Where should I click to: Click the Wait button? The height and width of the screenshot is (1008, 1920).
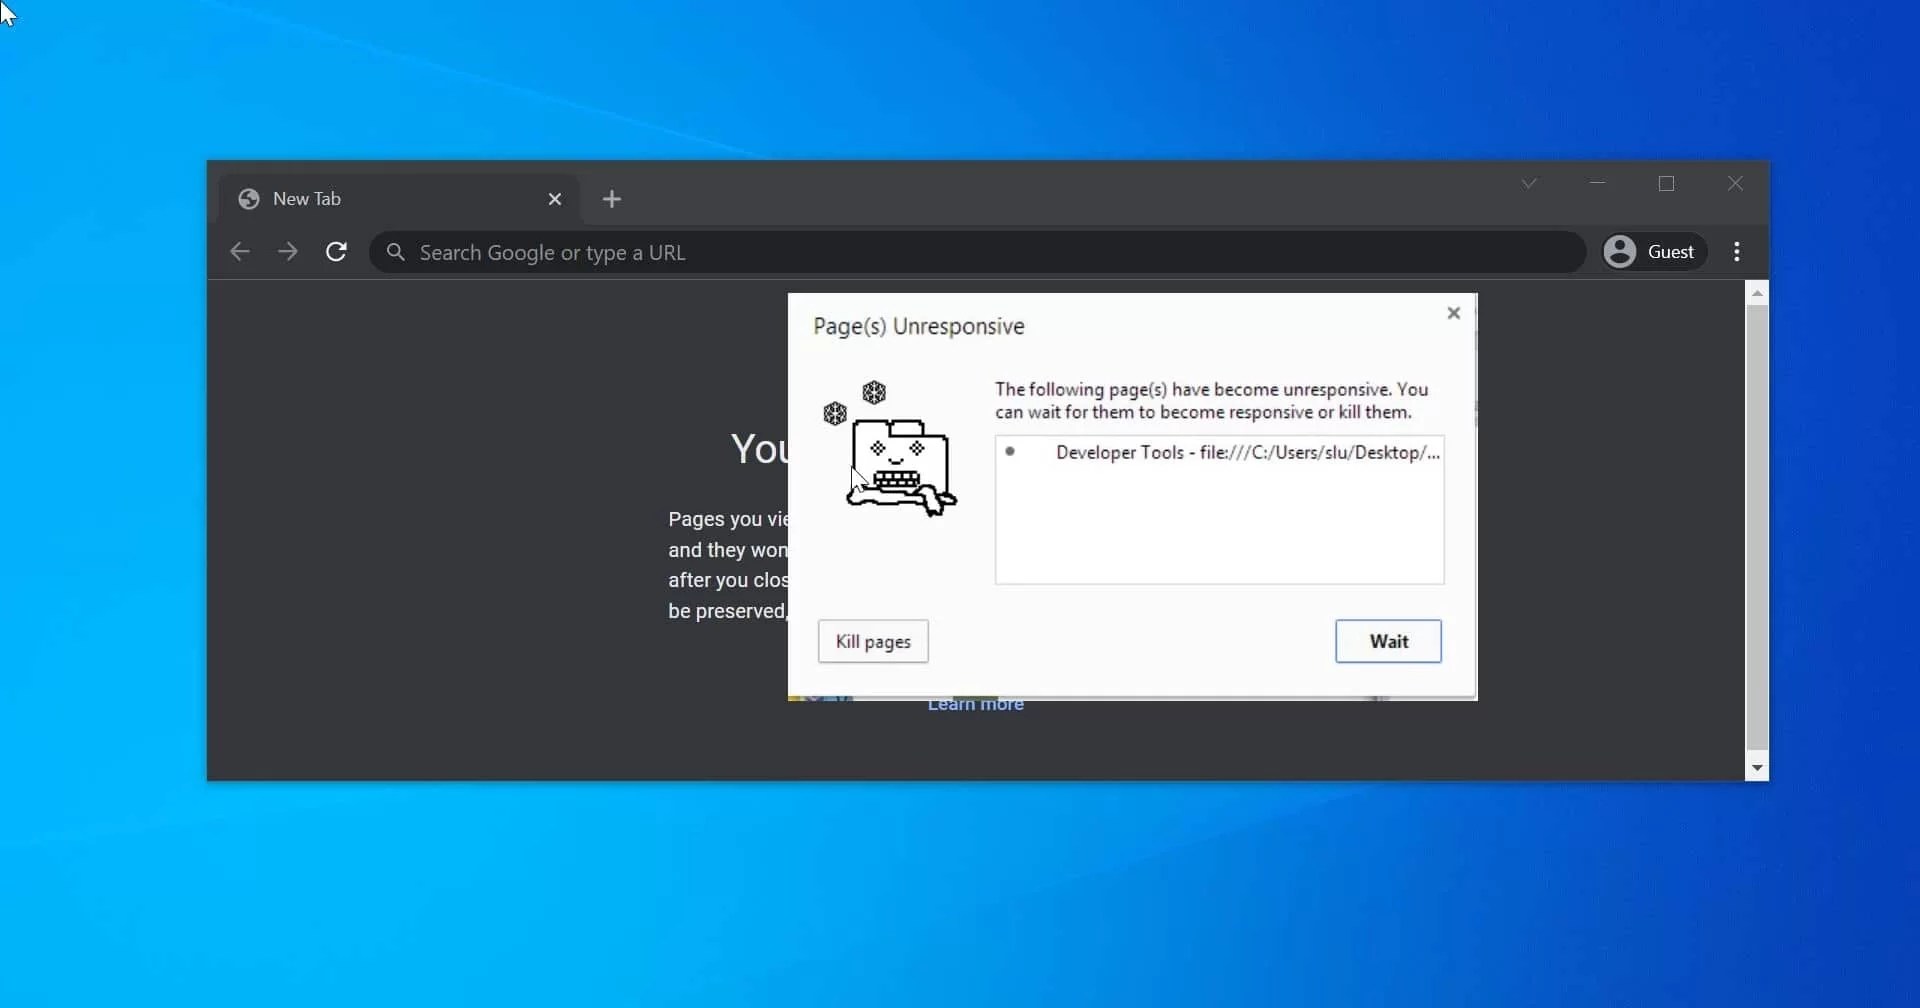tap(1388, 641)
